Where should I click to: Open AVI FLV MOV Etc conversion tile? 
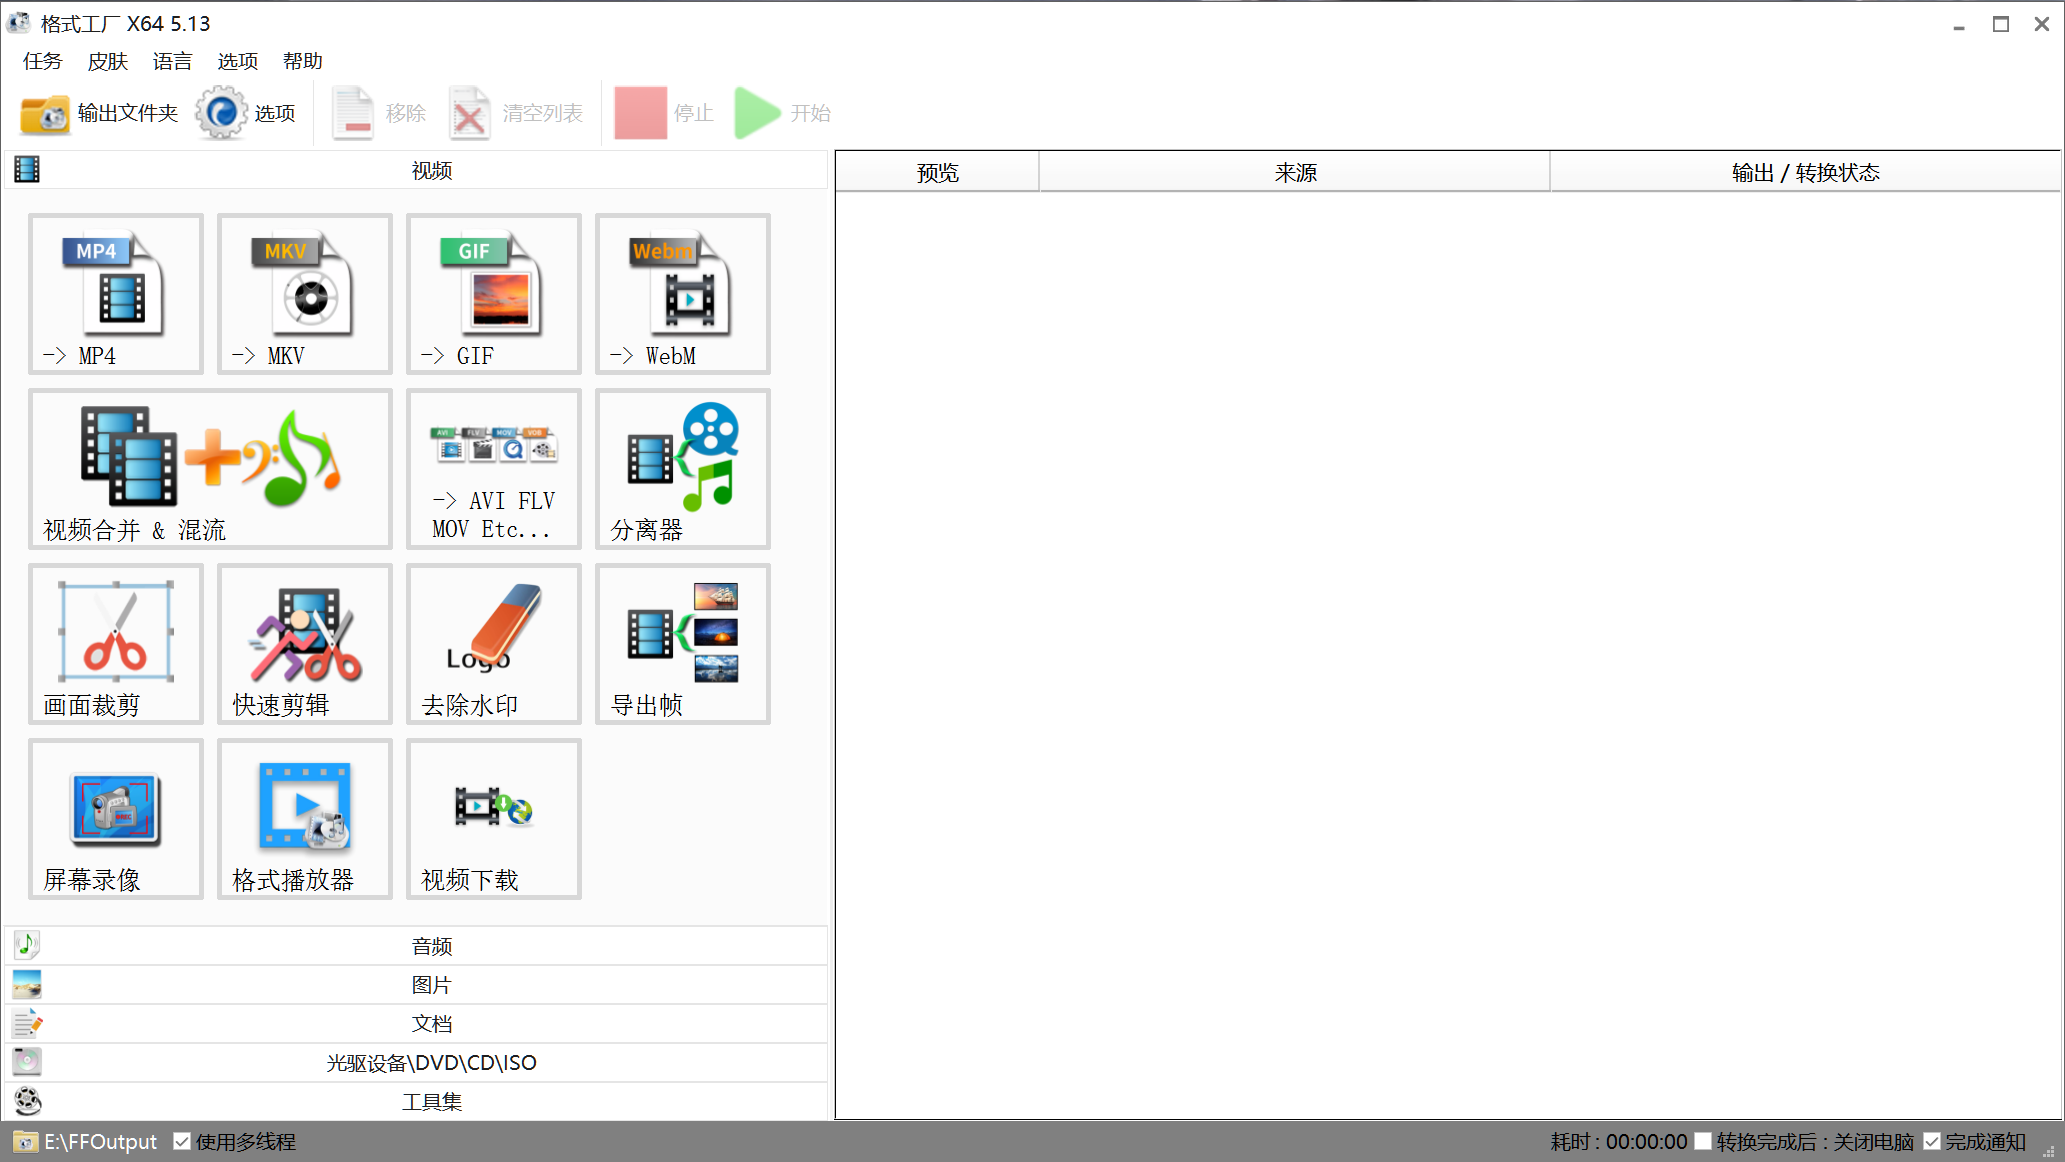click(494, 469)
